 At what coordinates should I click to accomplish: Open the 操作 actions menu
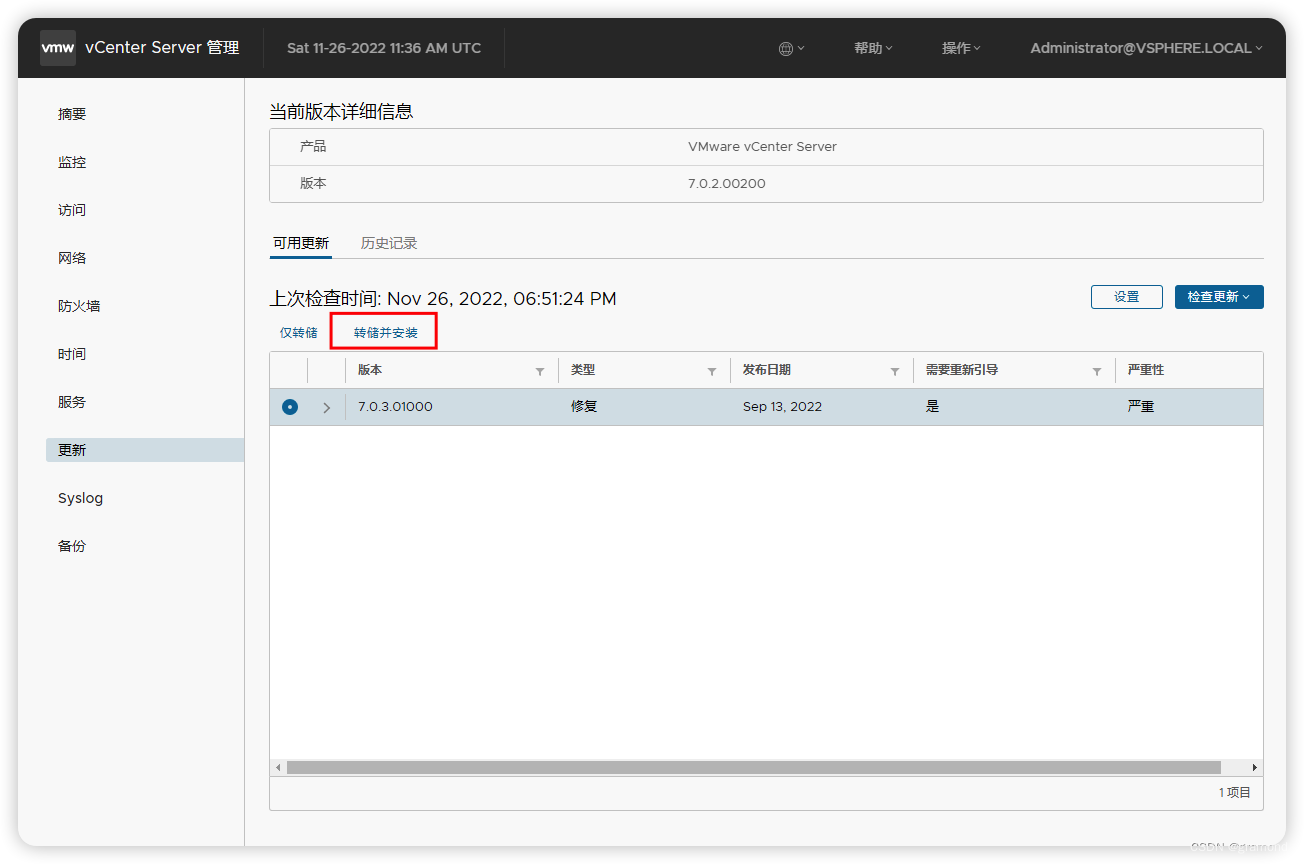coord(961,48)
